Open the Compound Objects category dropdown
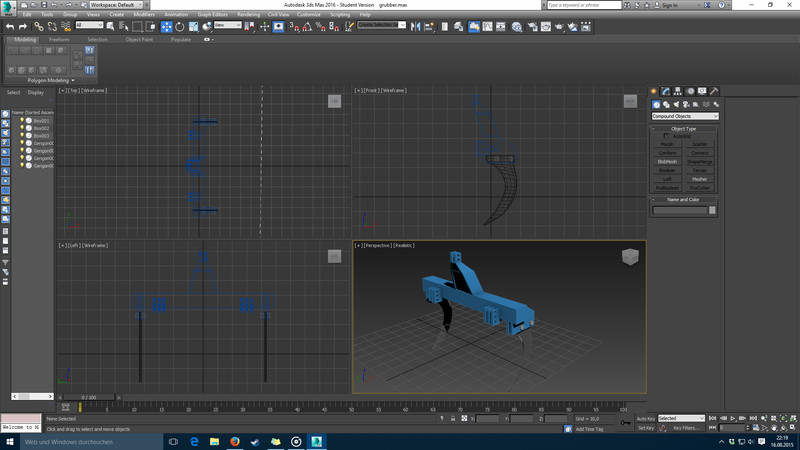The image size is (800, 450). (x=685, y=116)
